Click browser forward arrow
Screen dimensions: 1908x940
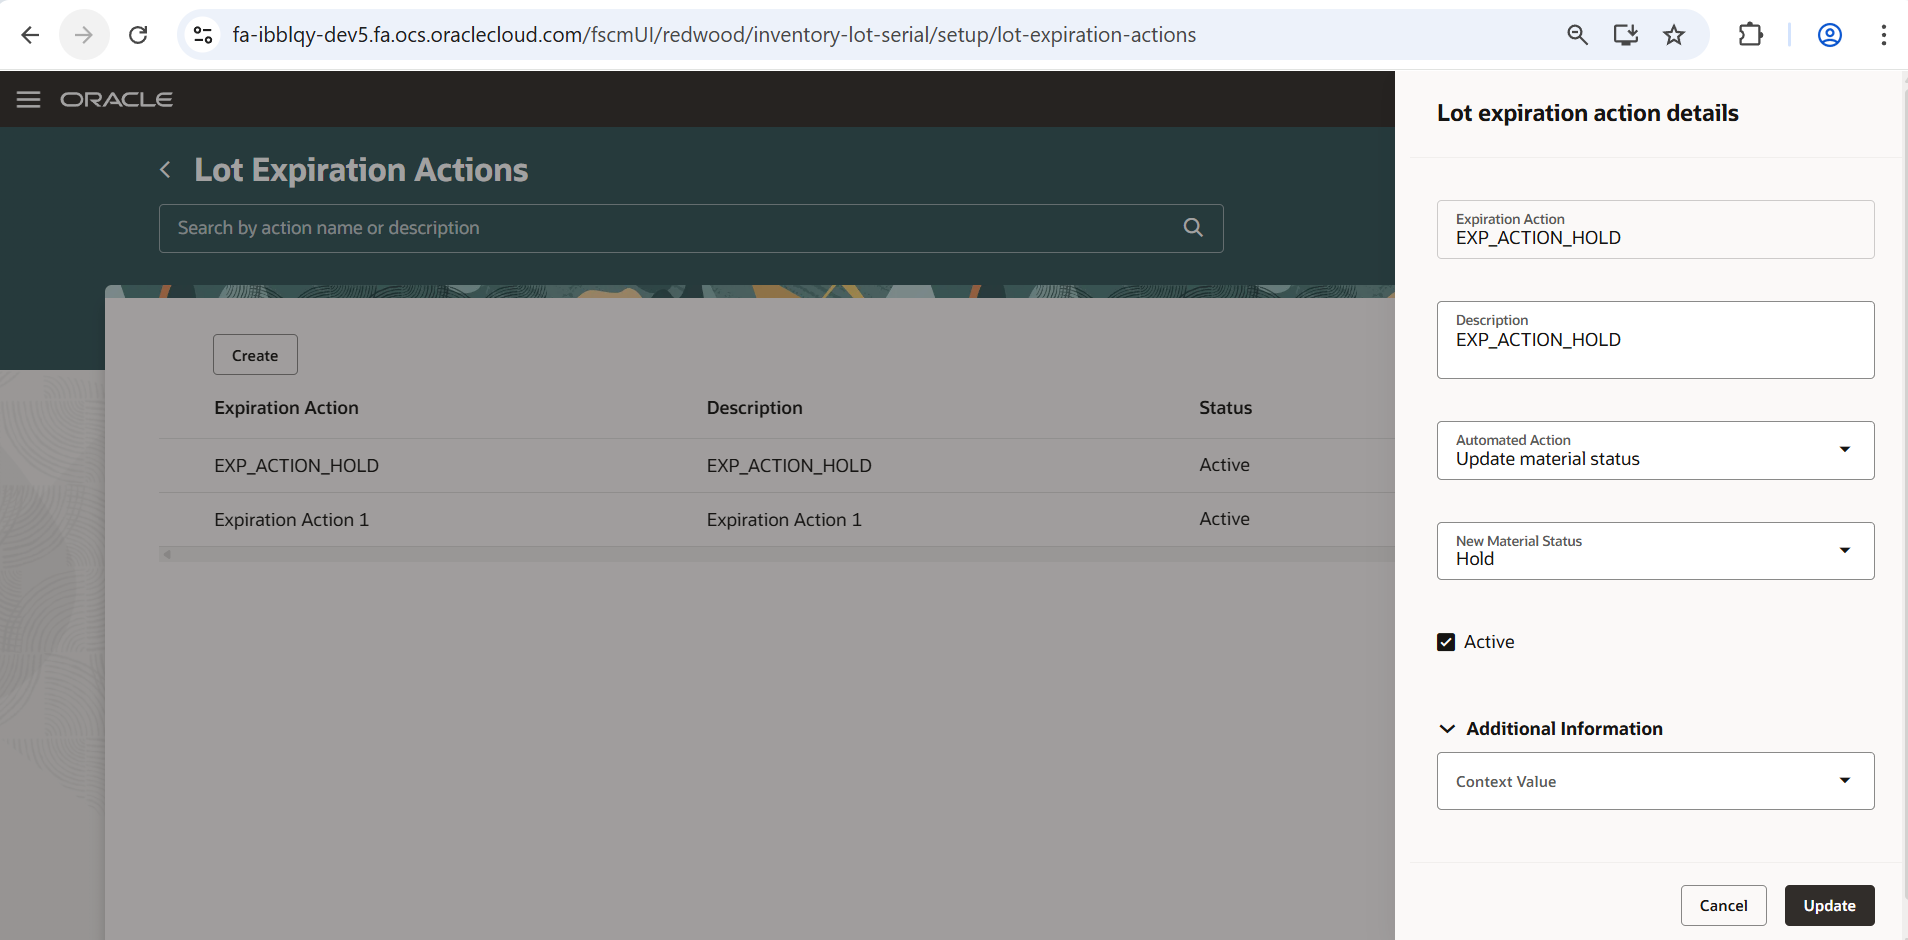[x=84, y=35]
